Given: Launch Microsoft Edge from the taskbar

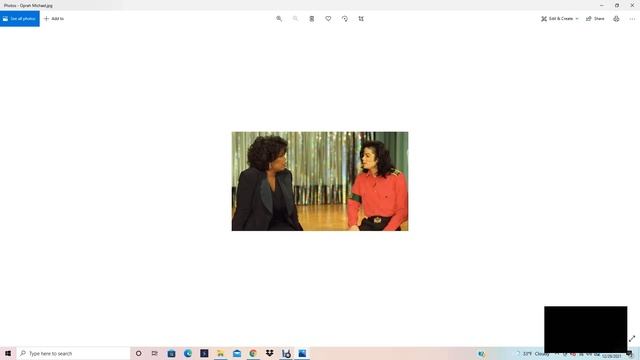Looking at the screenshot, I should pos(188,353).
